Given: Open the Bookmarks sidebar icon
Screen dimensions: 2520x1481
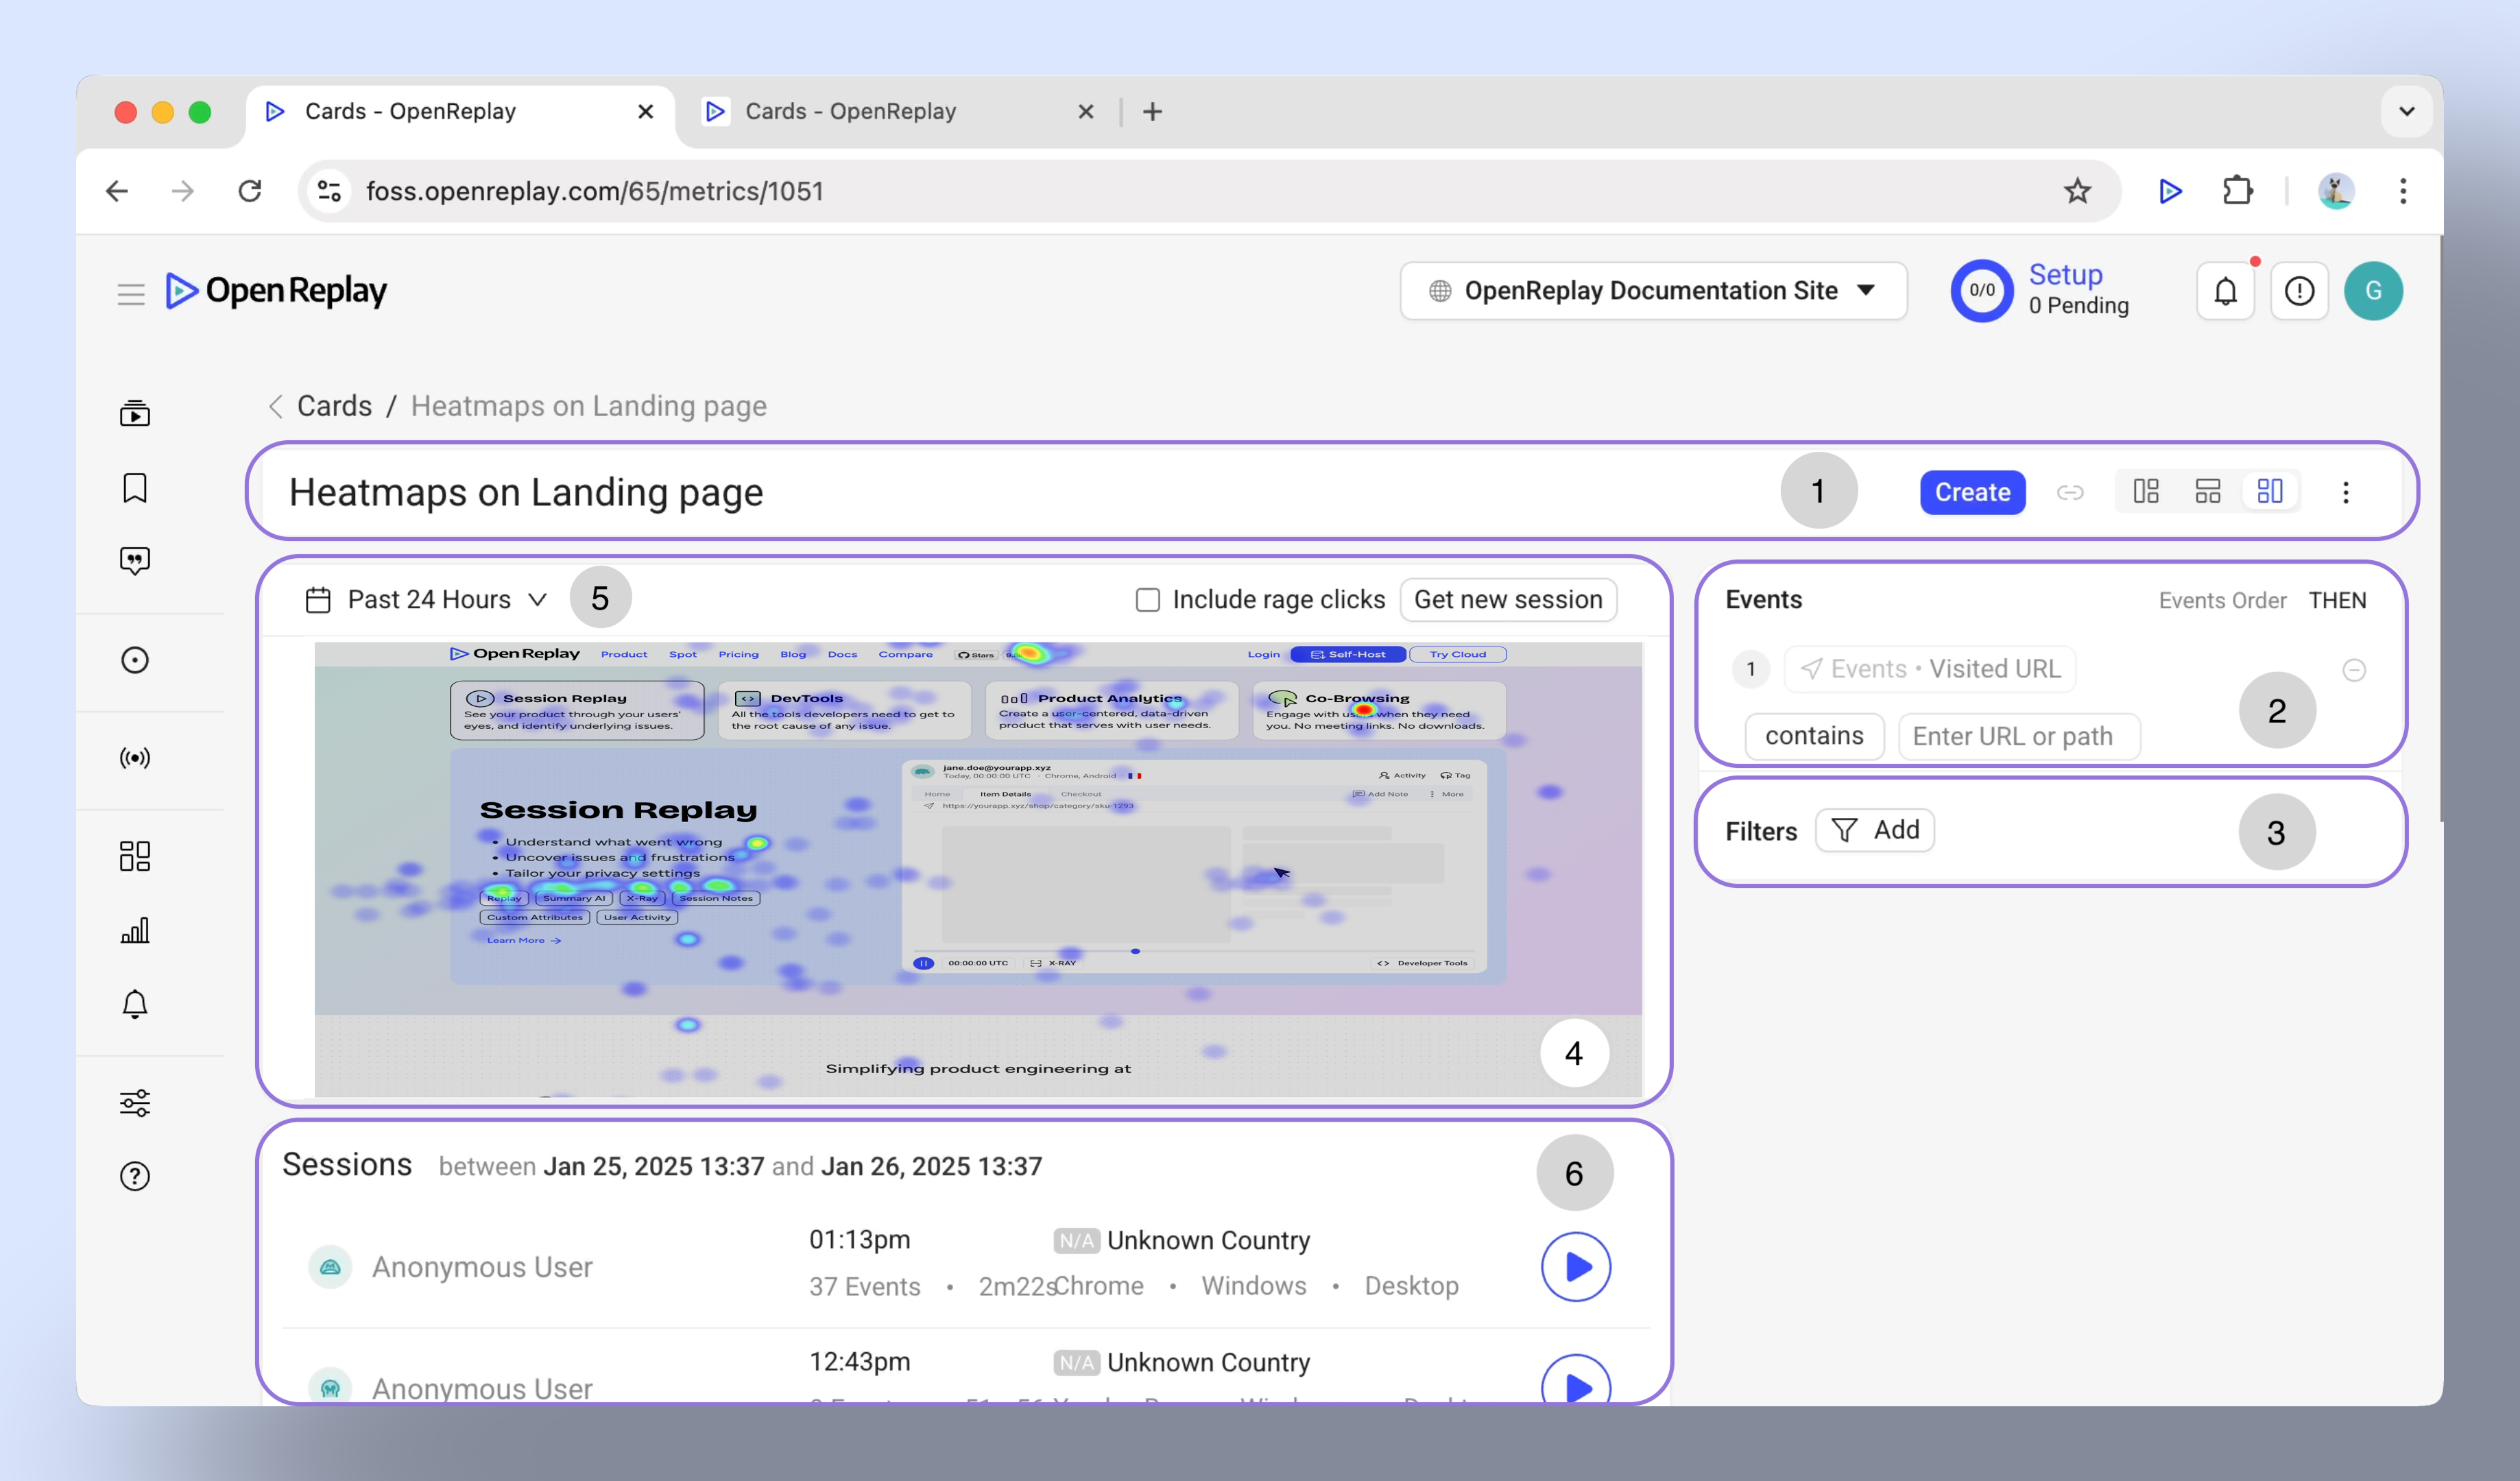Looking at the screenshot, I should click(x=135, y=488).
